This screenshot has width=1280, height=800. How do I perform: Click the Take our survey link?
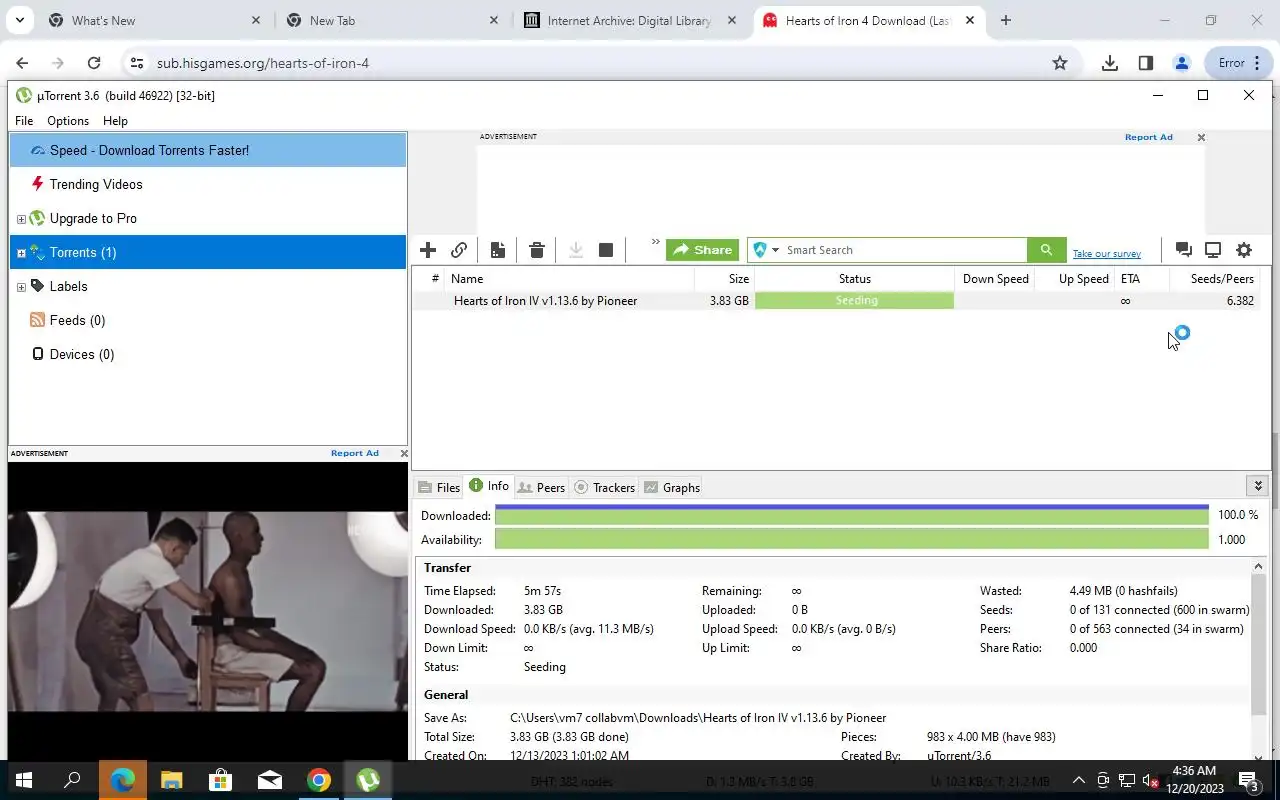pos(1106,254)
